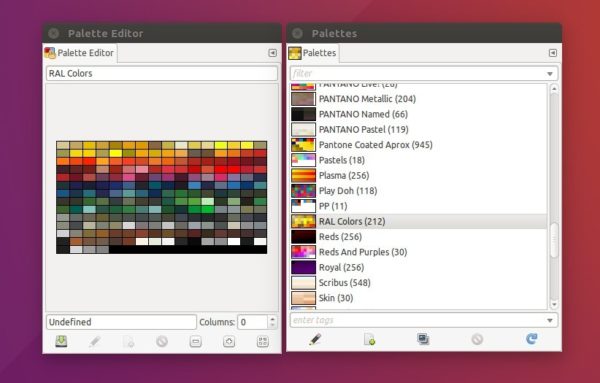Switch to the Palette Editor tab
The height and width of the screenshot is (383, 600).
point(80,53)
